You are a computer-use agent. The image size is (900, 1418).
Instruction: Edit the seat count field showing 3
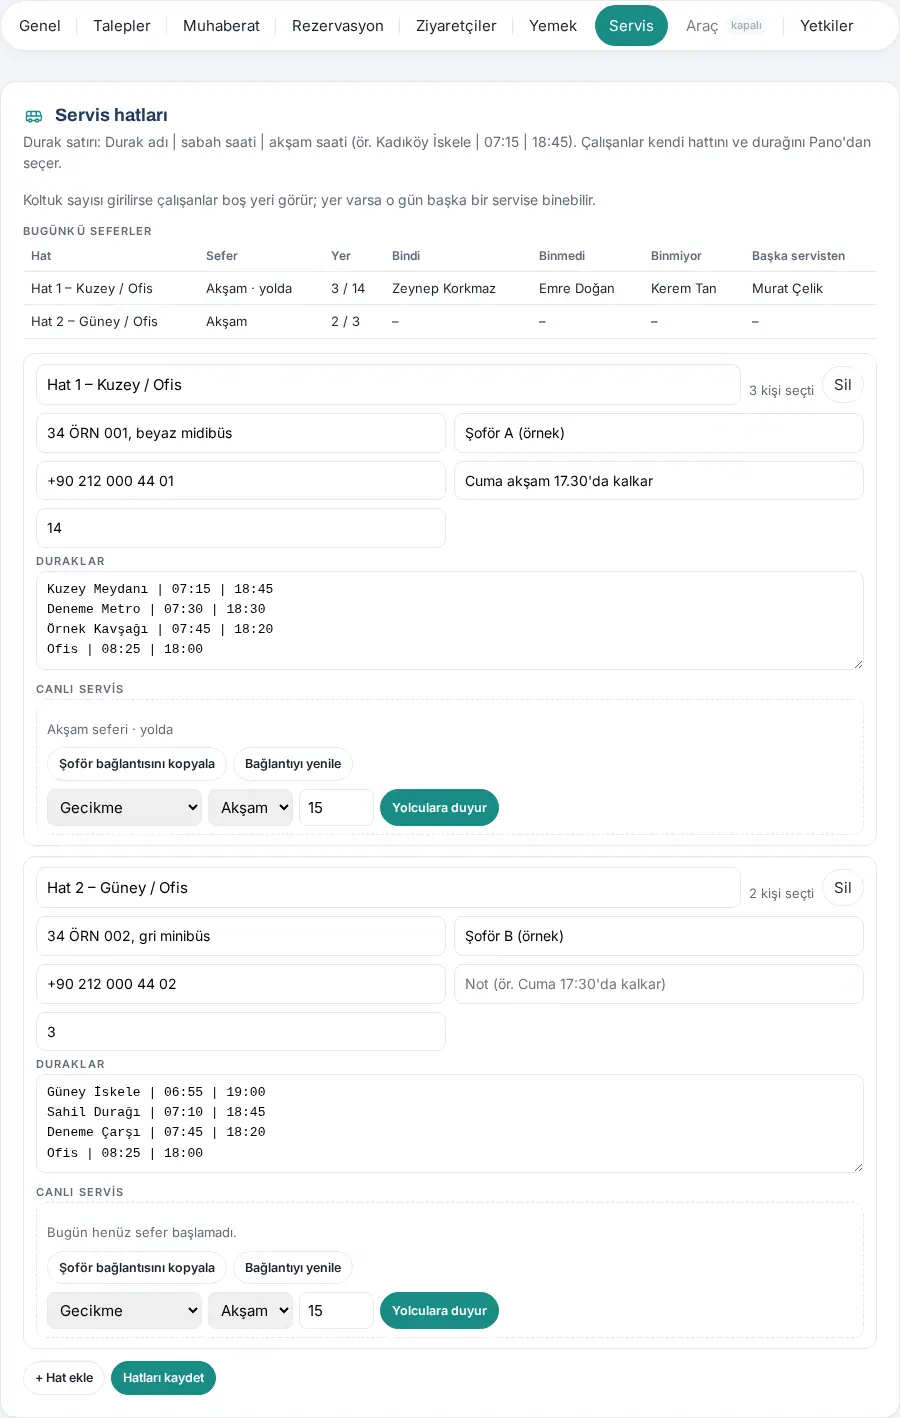pos(241,1032)
